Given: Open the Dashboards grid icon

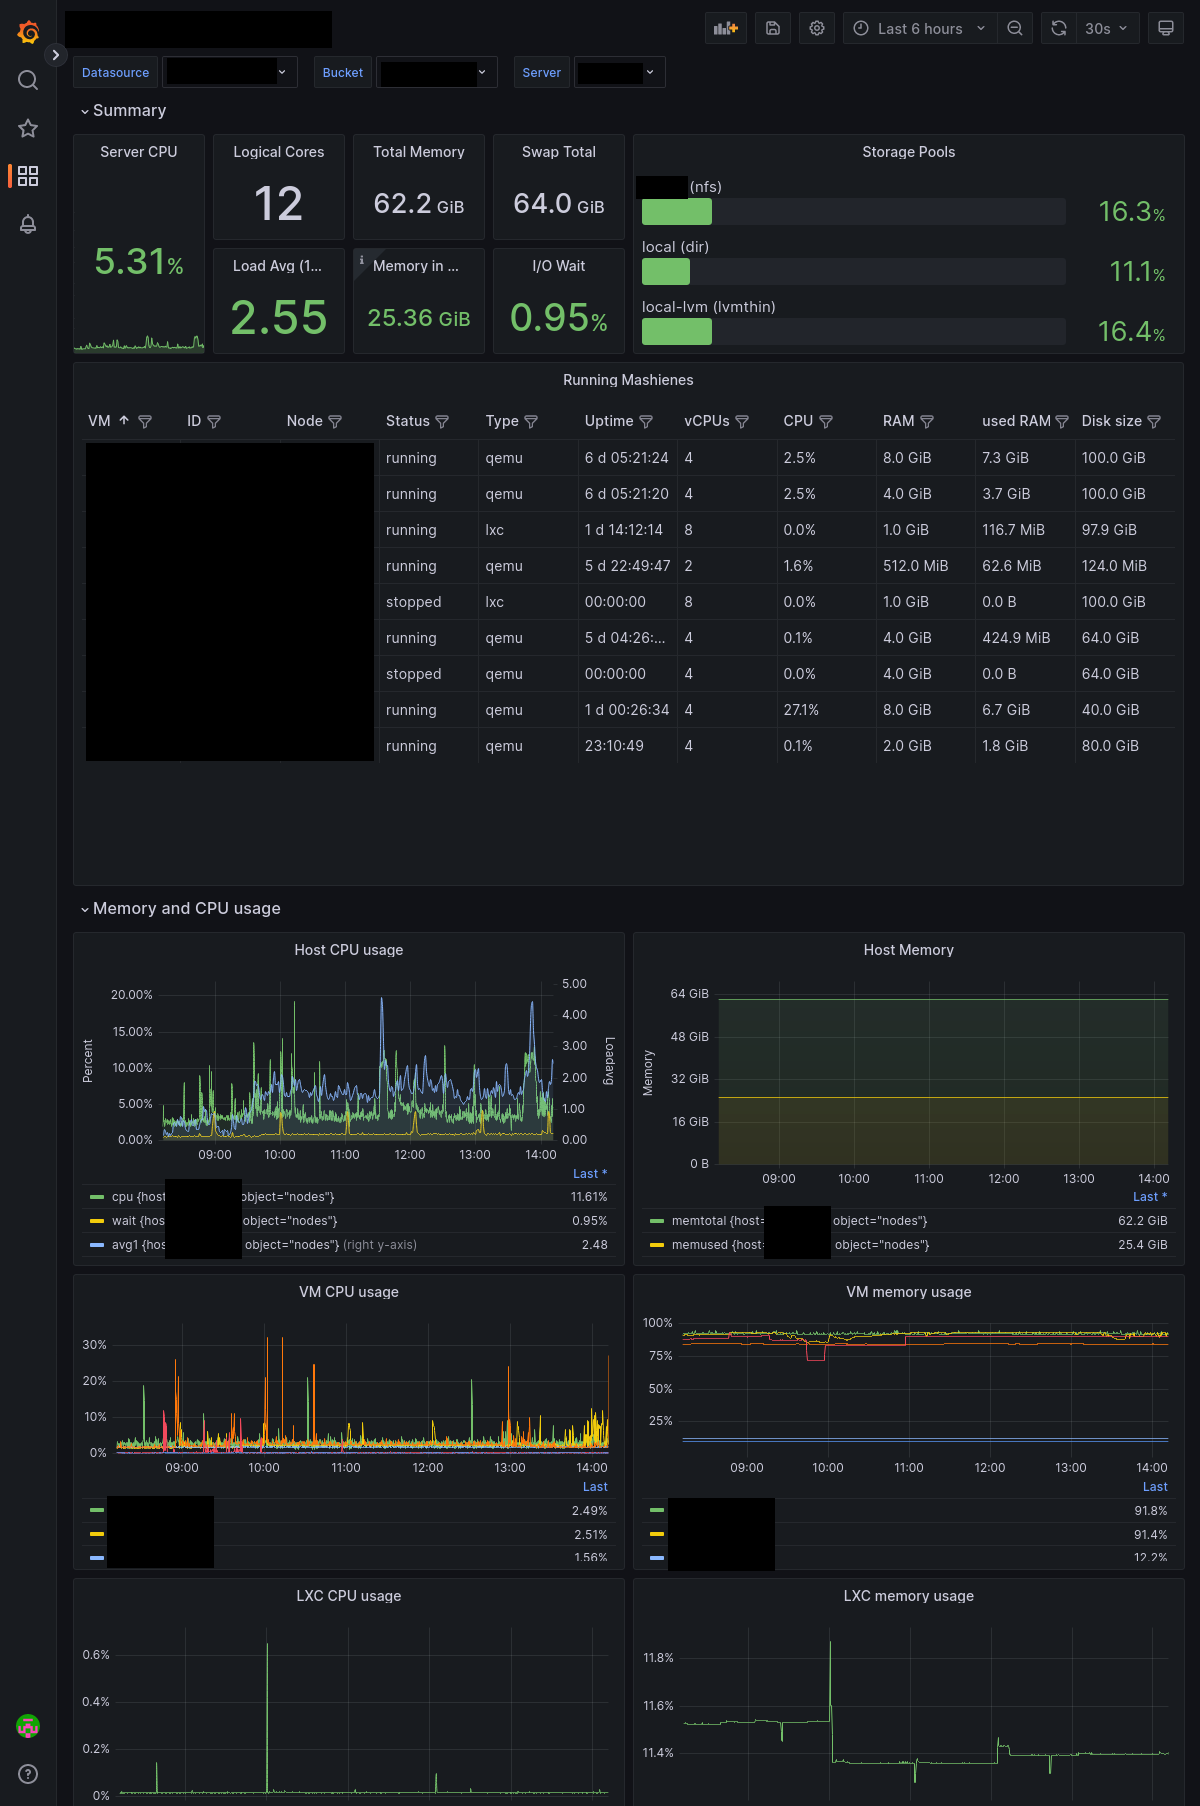Looking at the screenshot, I should pos(28,176).
